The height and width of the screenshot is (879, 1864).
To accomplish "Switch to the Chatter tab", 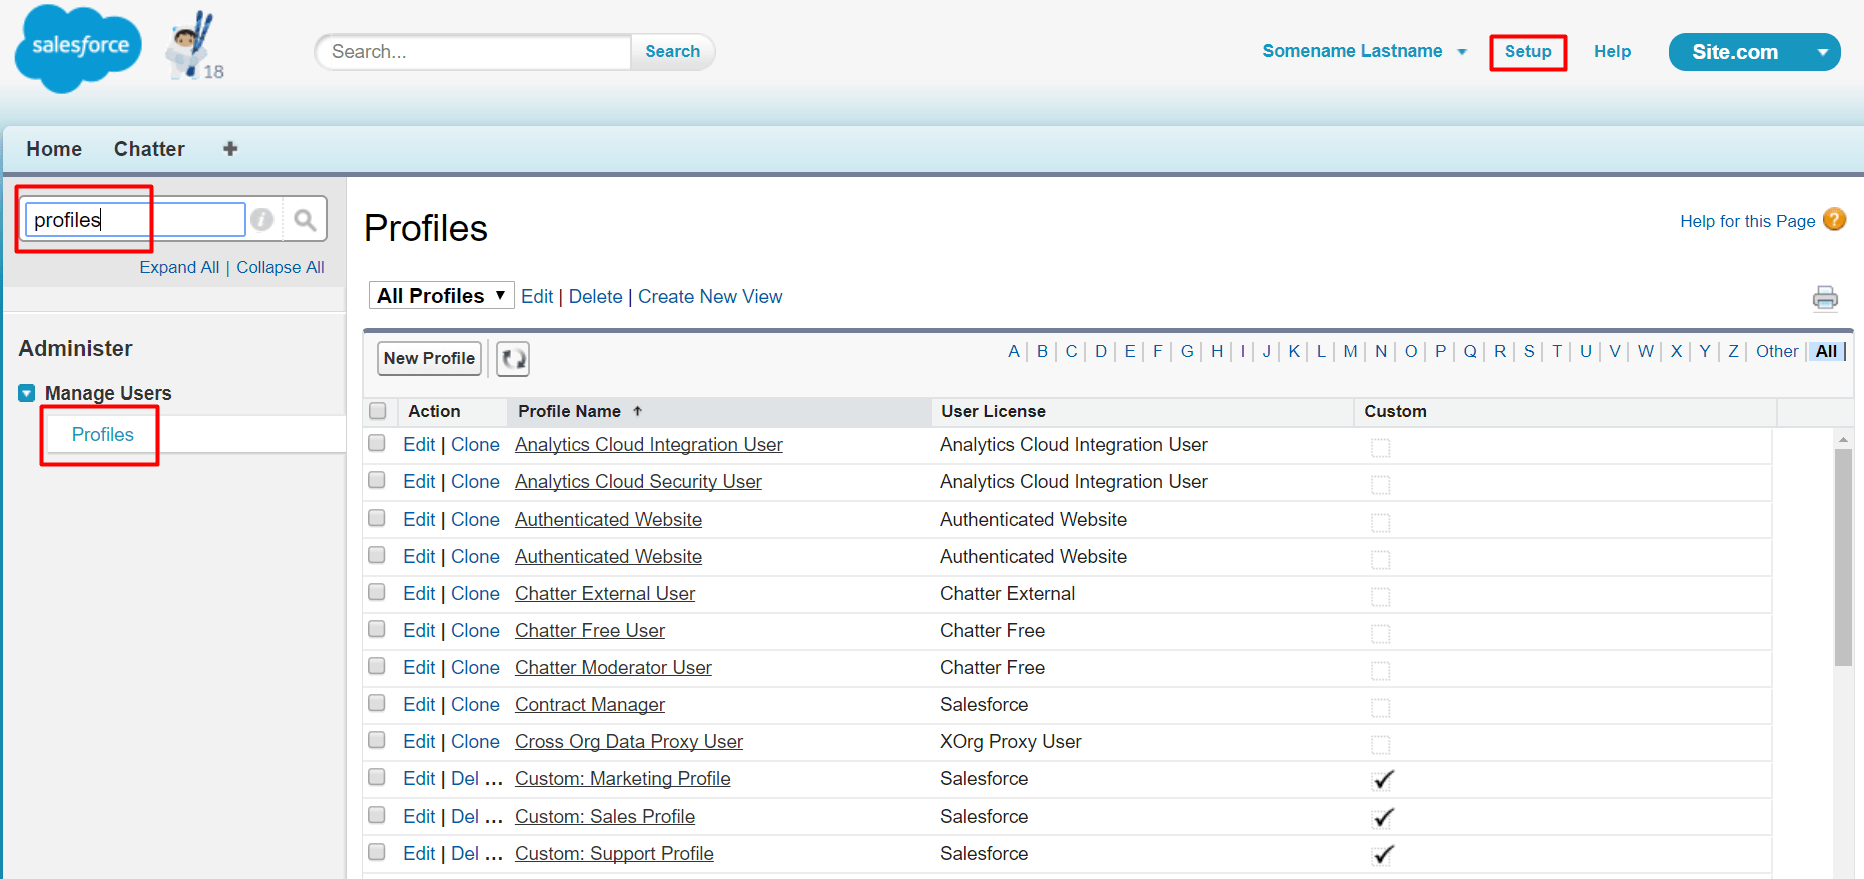I will (x=149, y=149).
